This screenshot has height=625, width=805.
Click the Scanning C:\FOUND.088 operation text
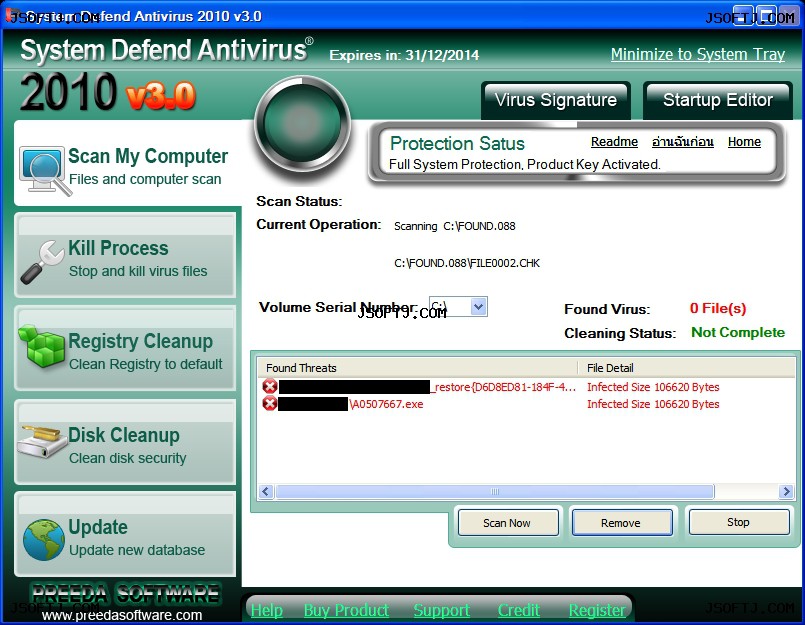454,226
